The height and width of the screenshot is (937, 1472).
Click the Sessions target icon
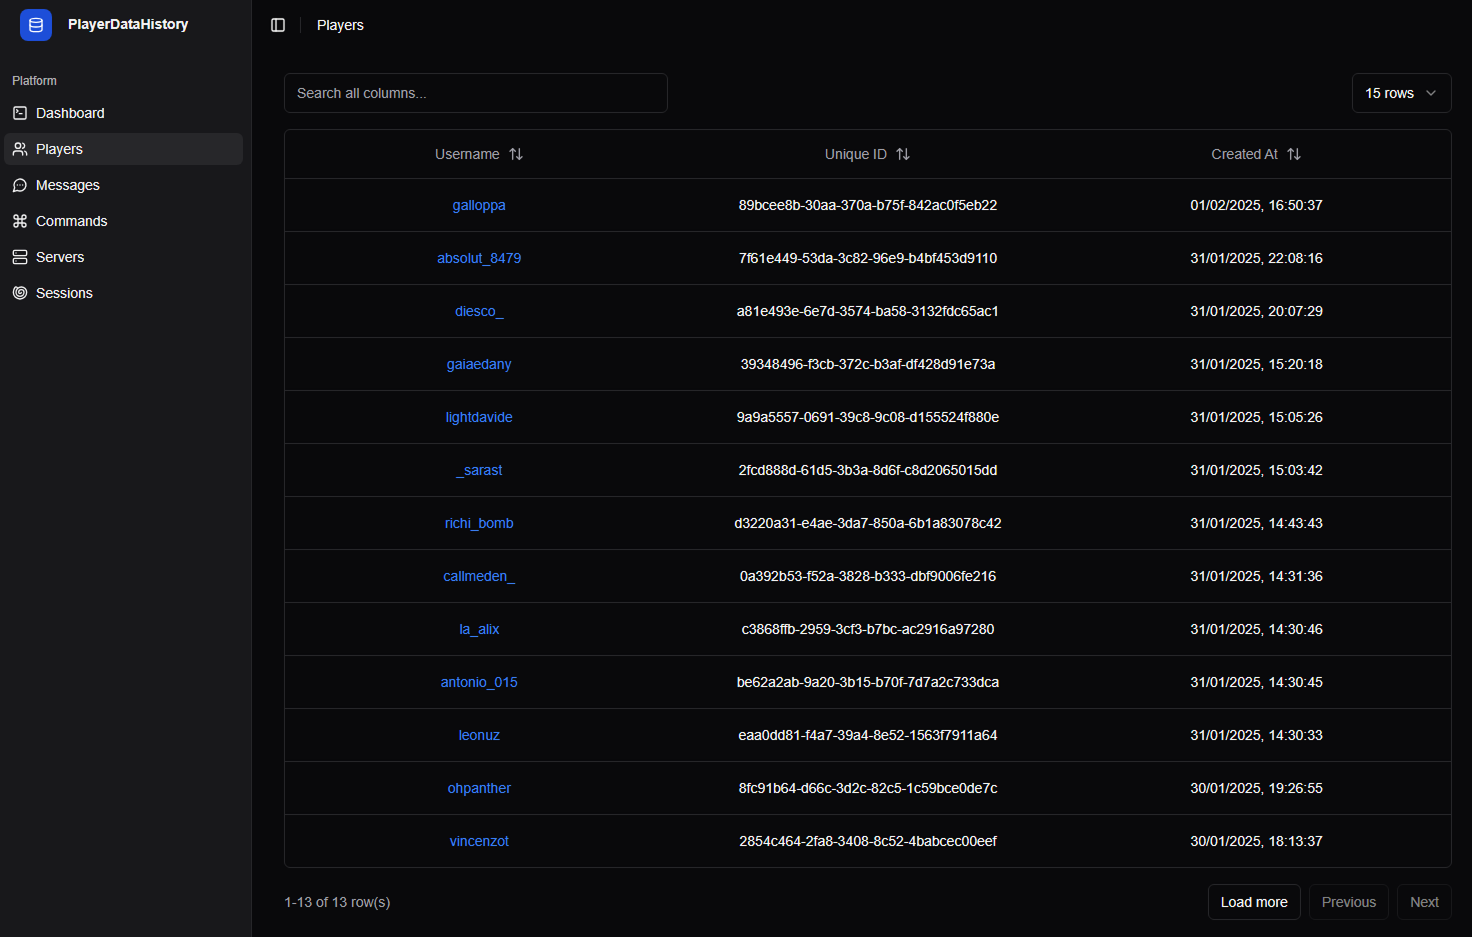(x=20, y=293)
